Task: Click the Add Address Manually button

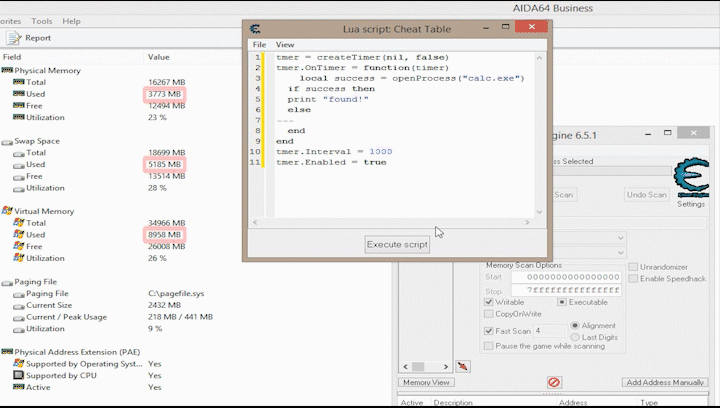Action: click(x=664, y=382)
